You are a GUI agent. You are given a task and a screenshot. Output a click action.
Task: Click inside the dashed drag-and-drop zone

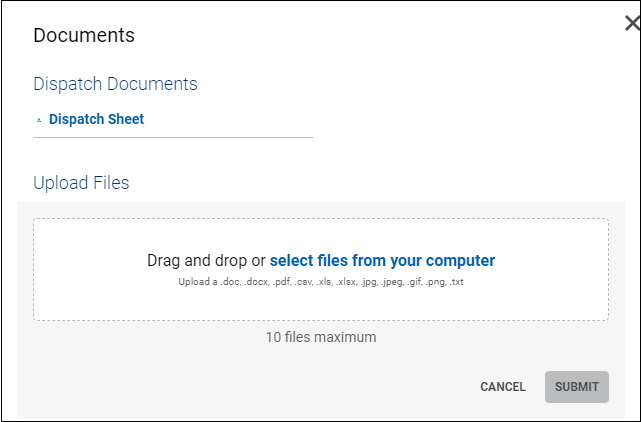320,300
